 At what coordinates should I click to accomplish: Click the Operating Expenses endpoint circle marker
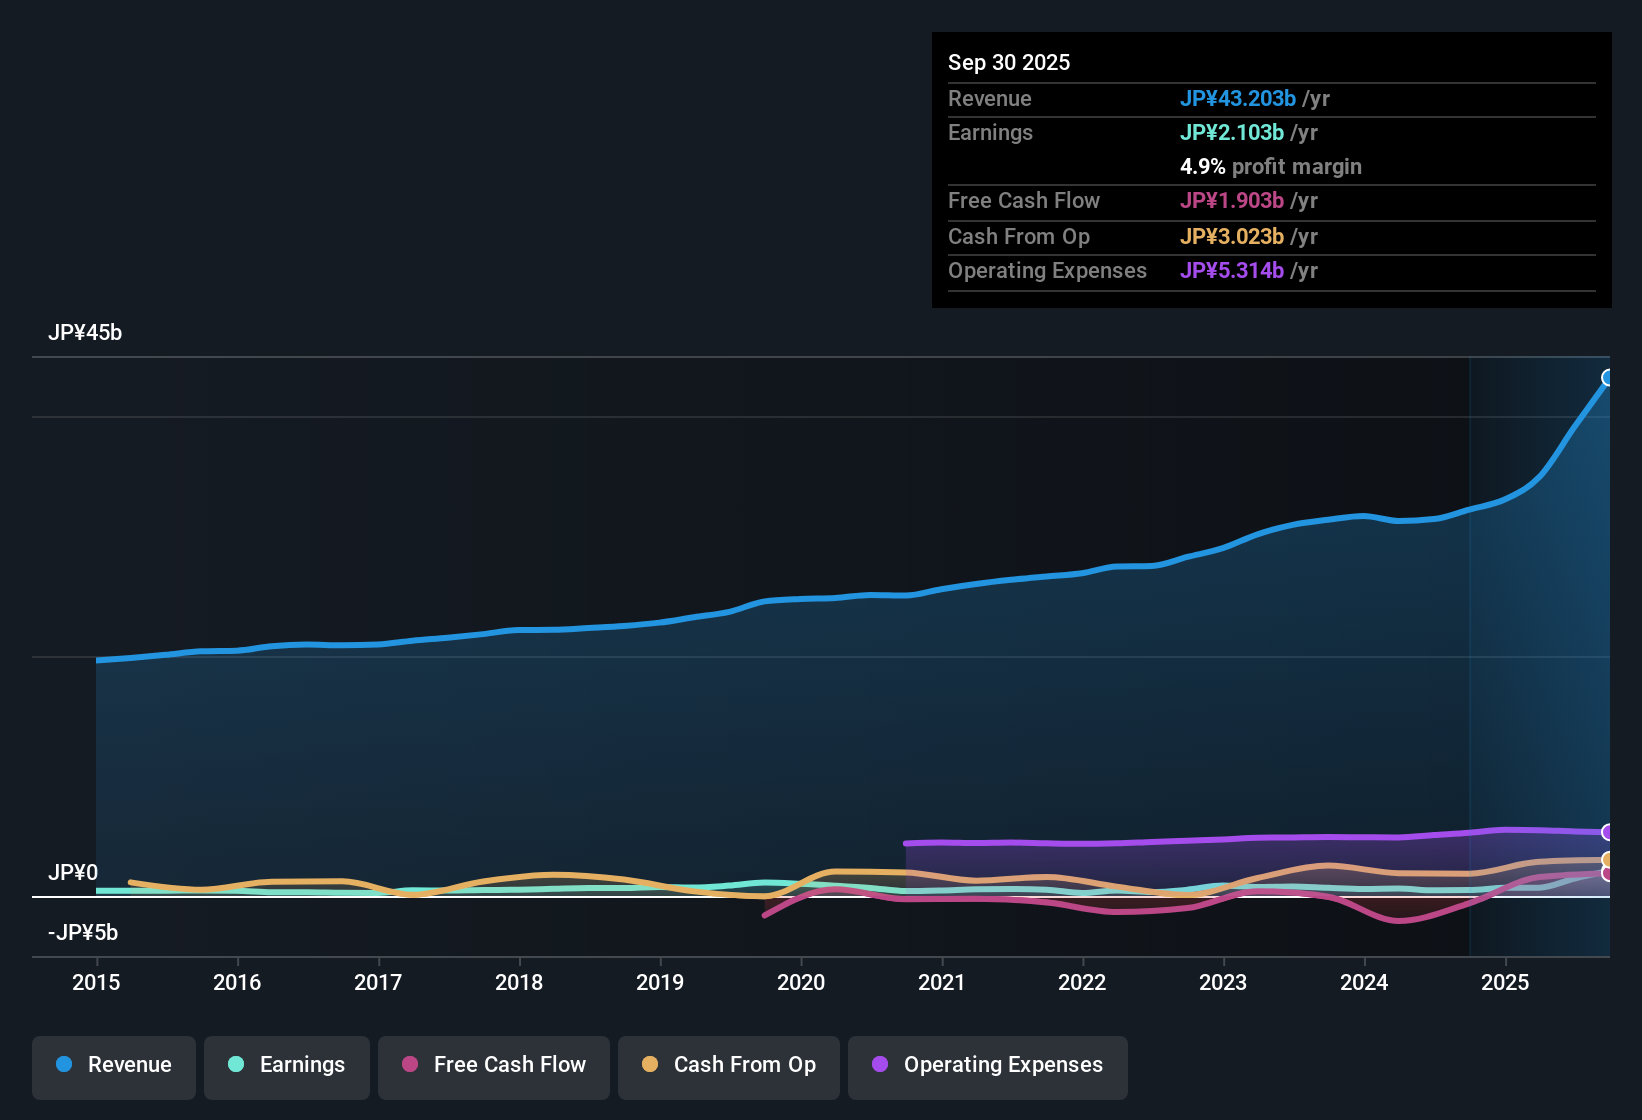1608,832
